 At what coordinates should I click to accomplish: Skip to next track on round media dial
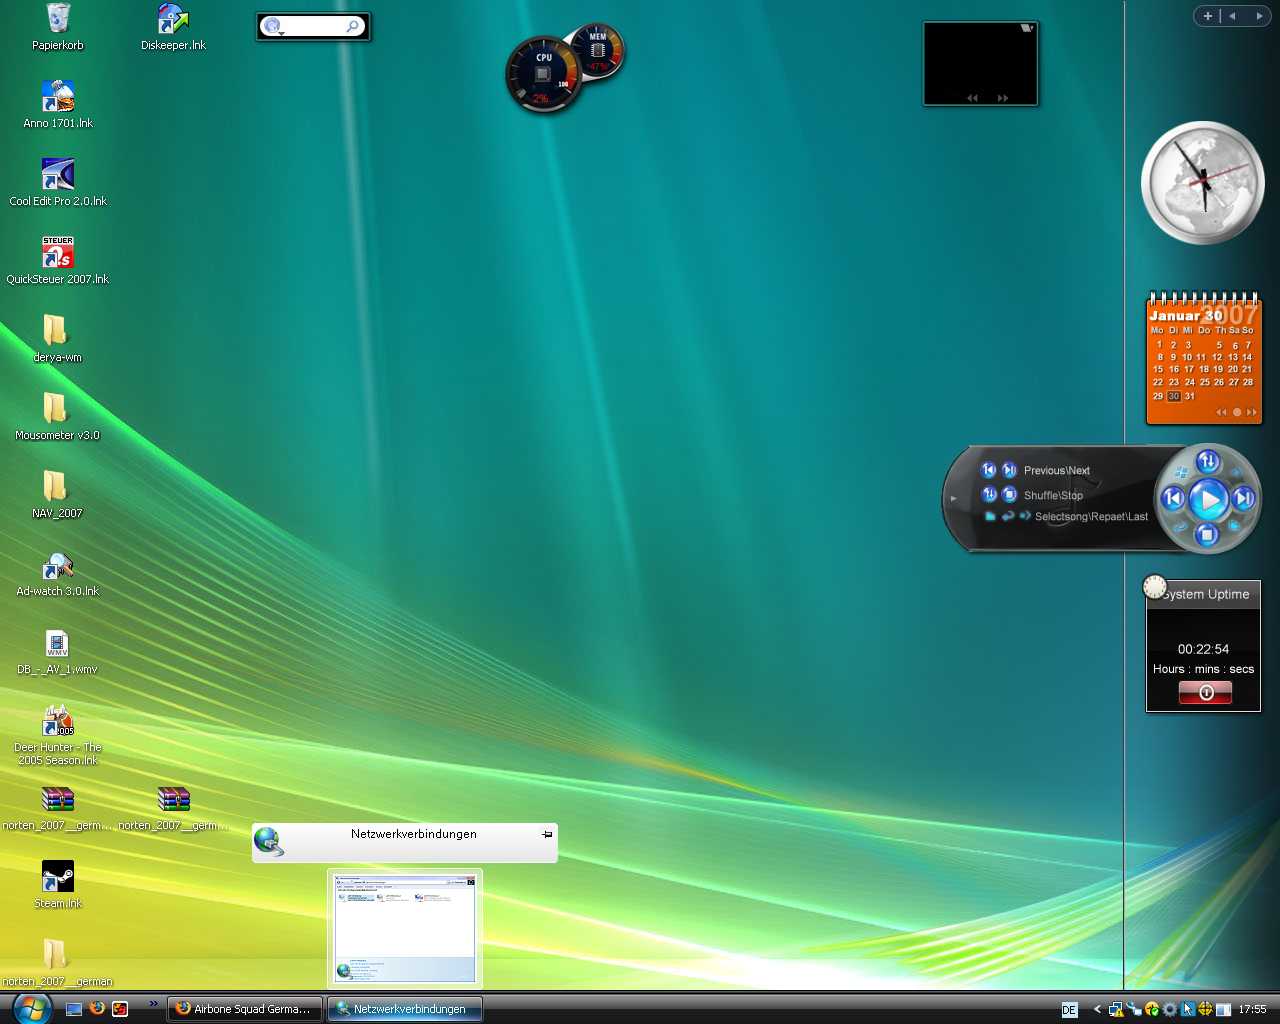[1243, 498]
